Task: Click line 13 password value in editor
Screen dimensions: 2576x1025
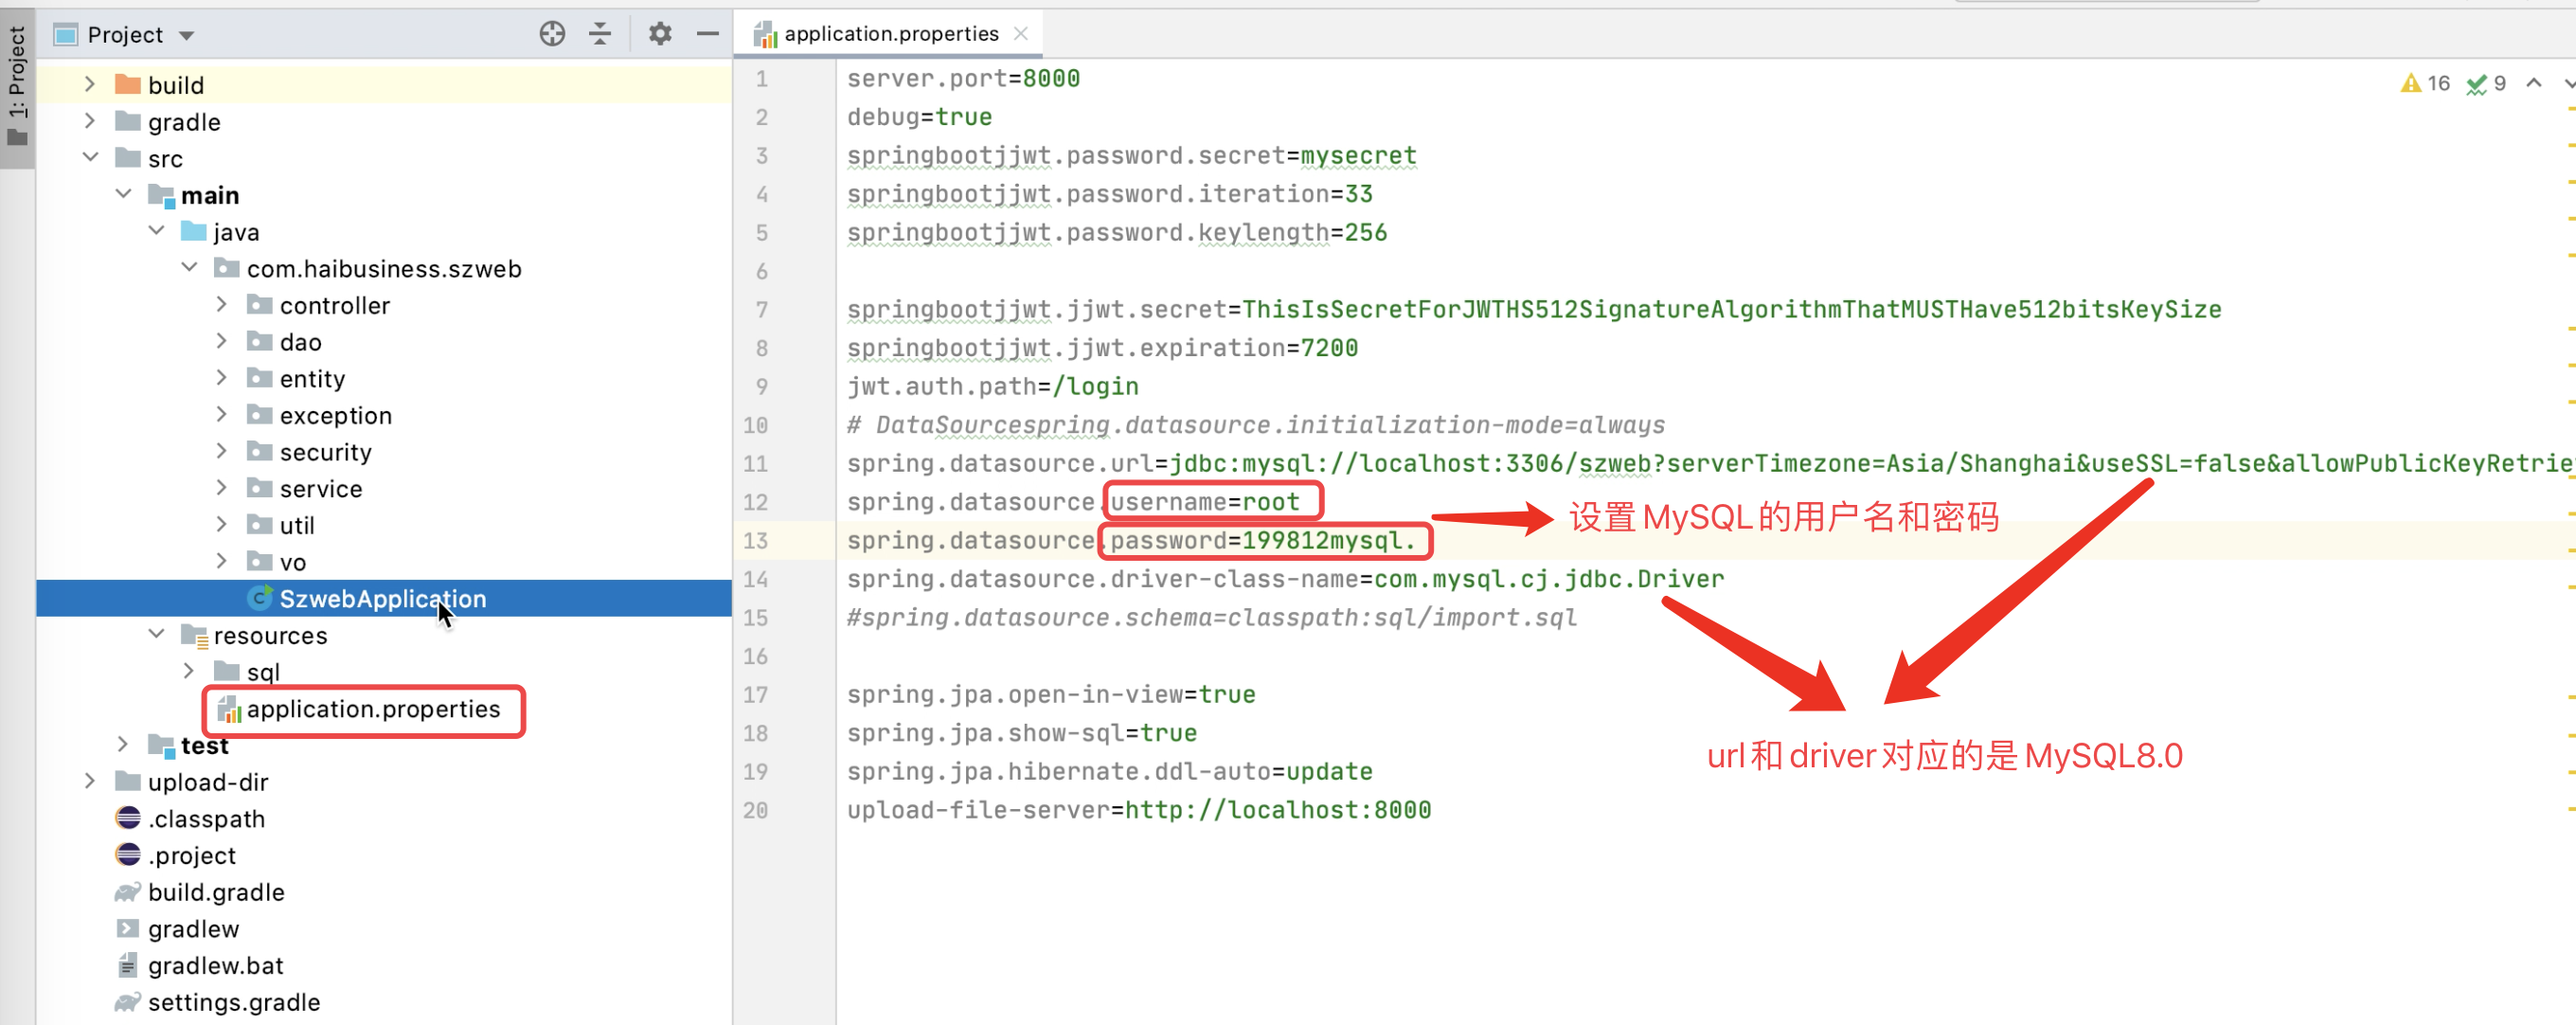Action: [x=1328, y=540]
